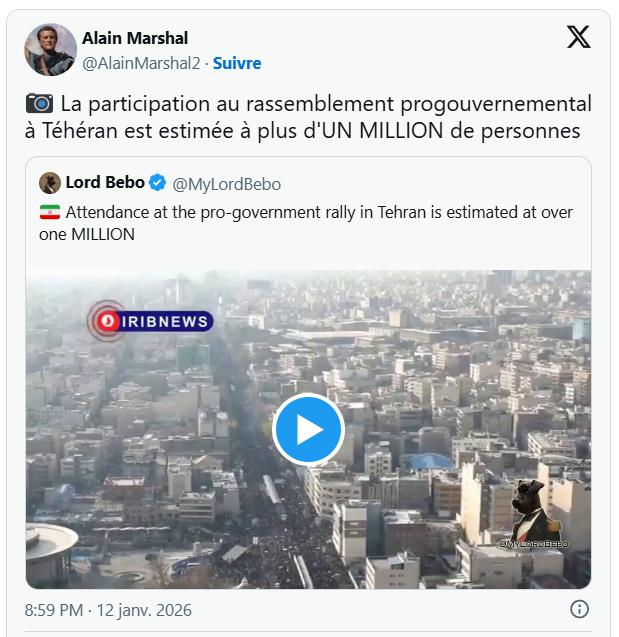The image size is (619, 637).
Task: Click the IRIBNEWS logo on the video
Action: pos(153,321)
